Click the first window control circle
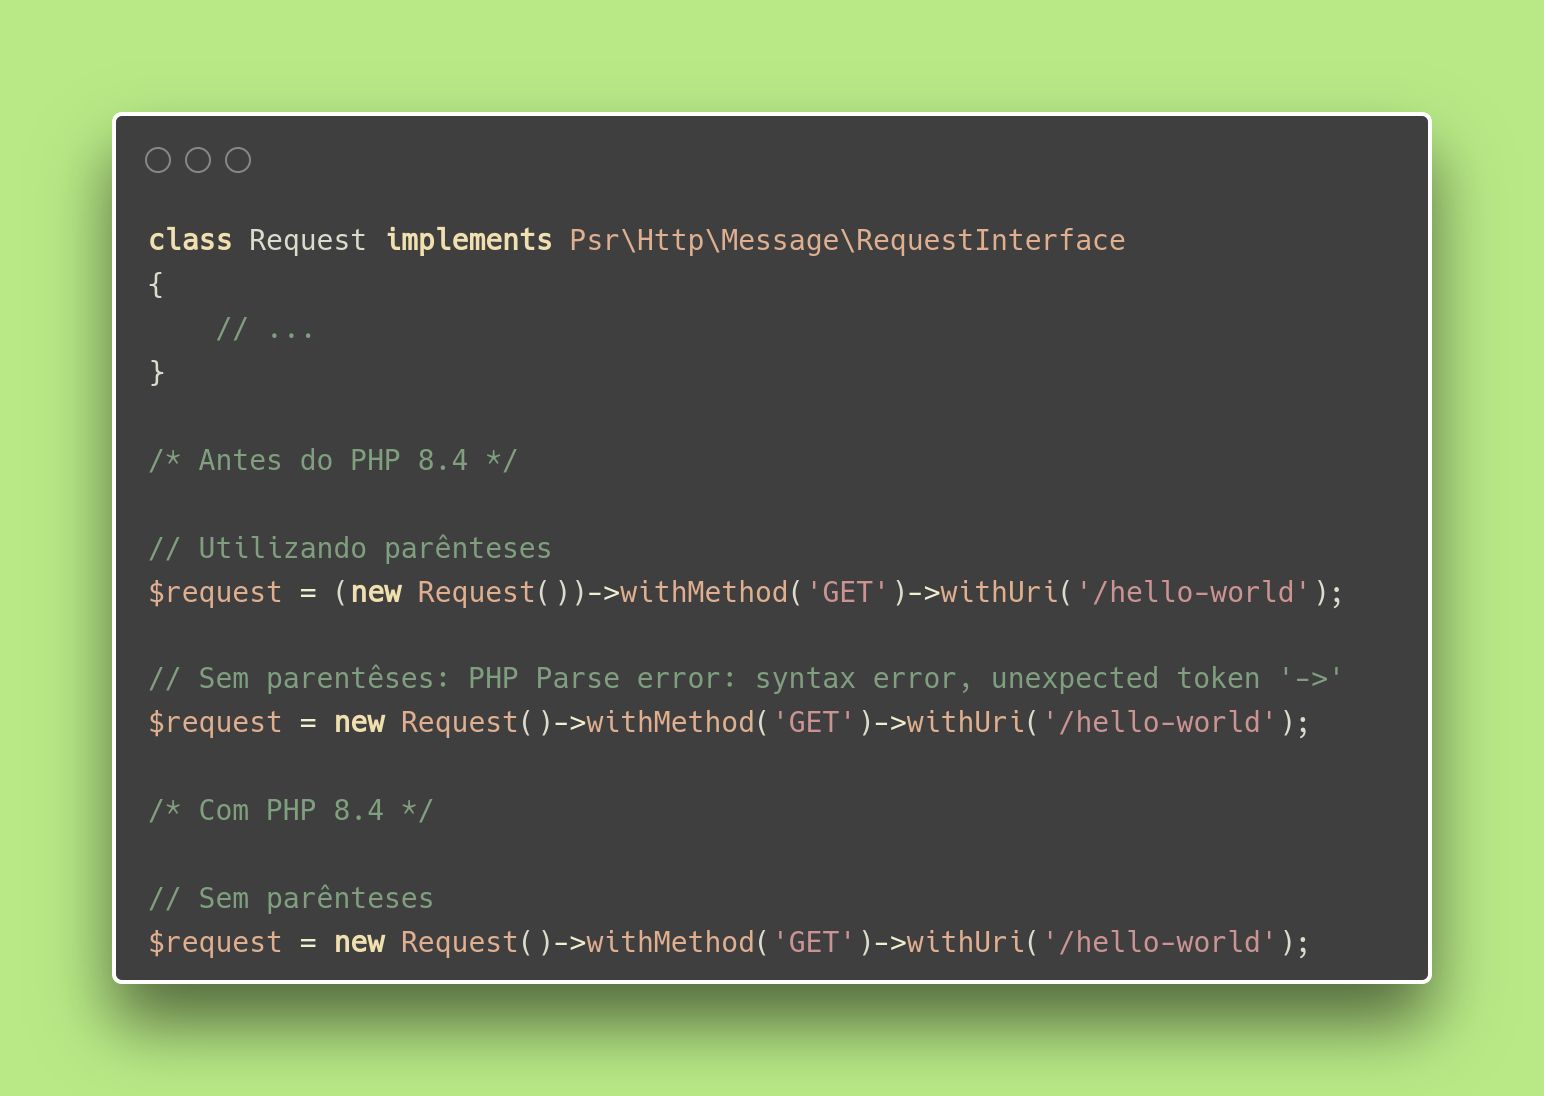 (x=158, y=160)
